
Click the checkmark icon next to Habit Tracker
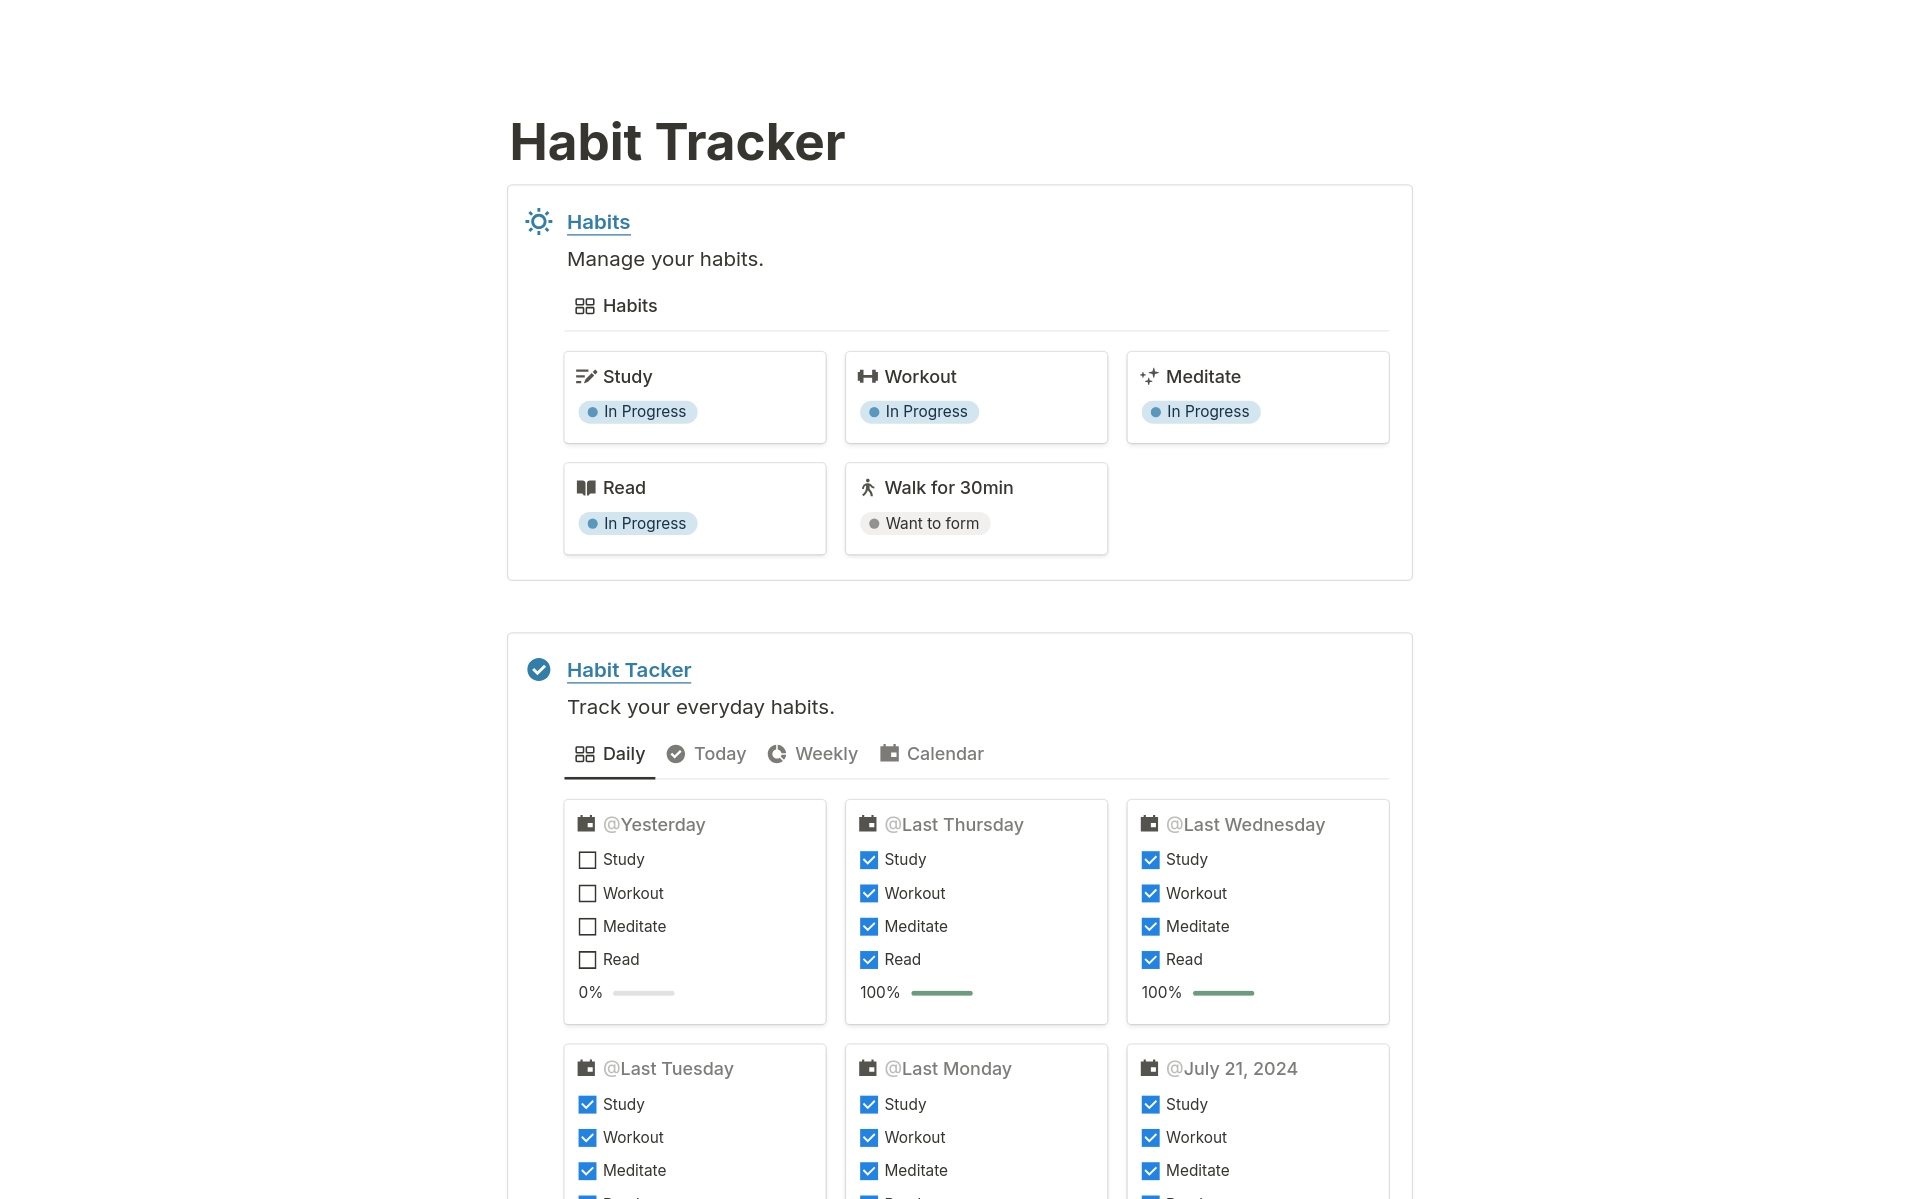[541, 670]
